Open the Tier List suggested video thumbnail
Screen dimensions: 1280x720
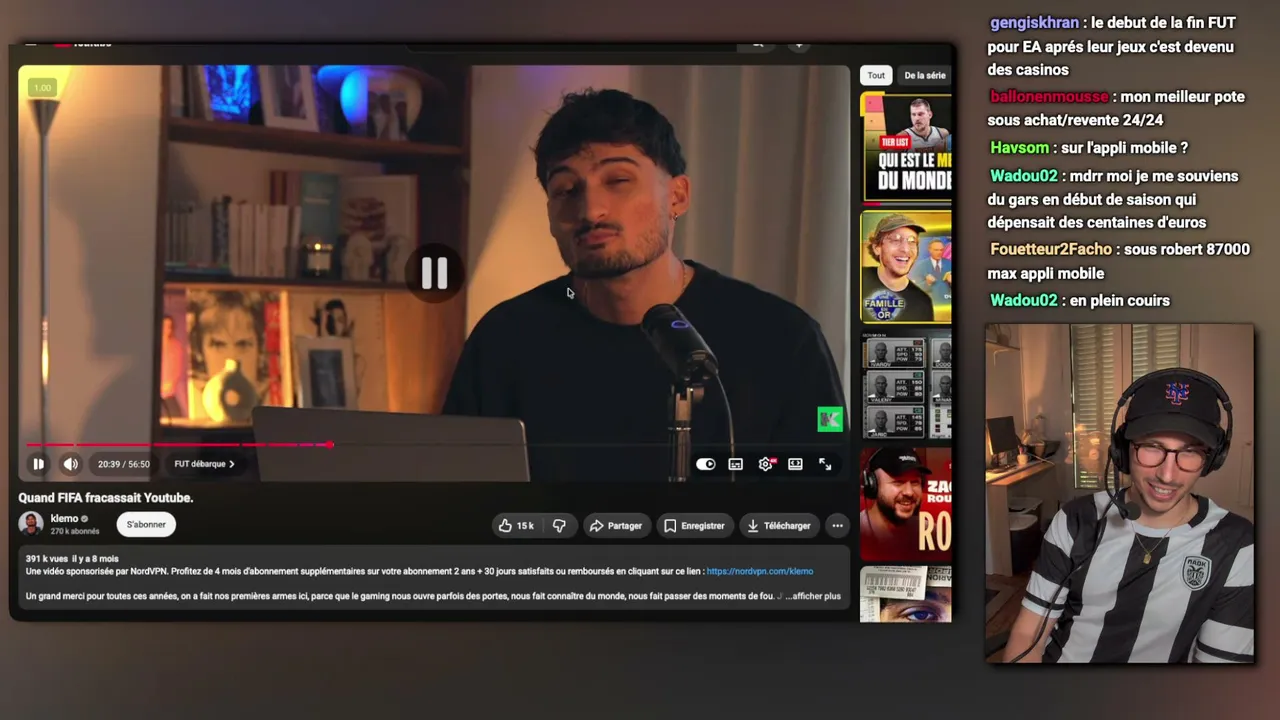(x=906, y=148)
